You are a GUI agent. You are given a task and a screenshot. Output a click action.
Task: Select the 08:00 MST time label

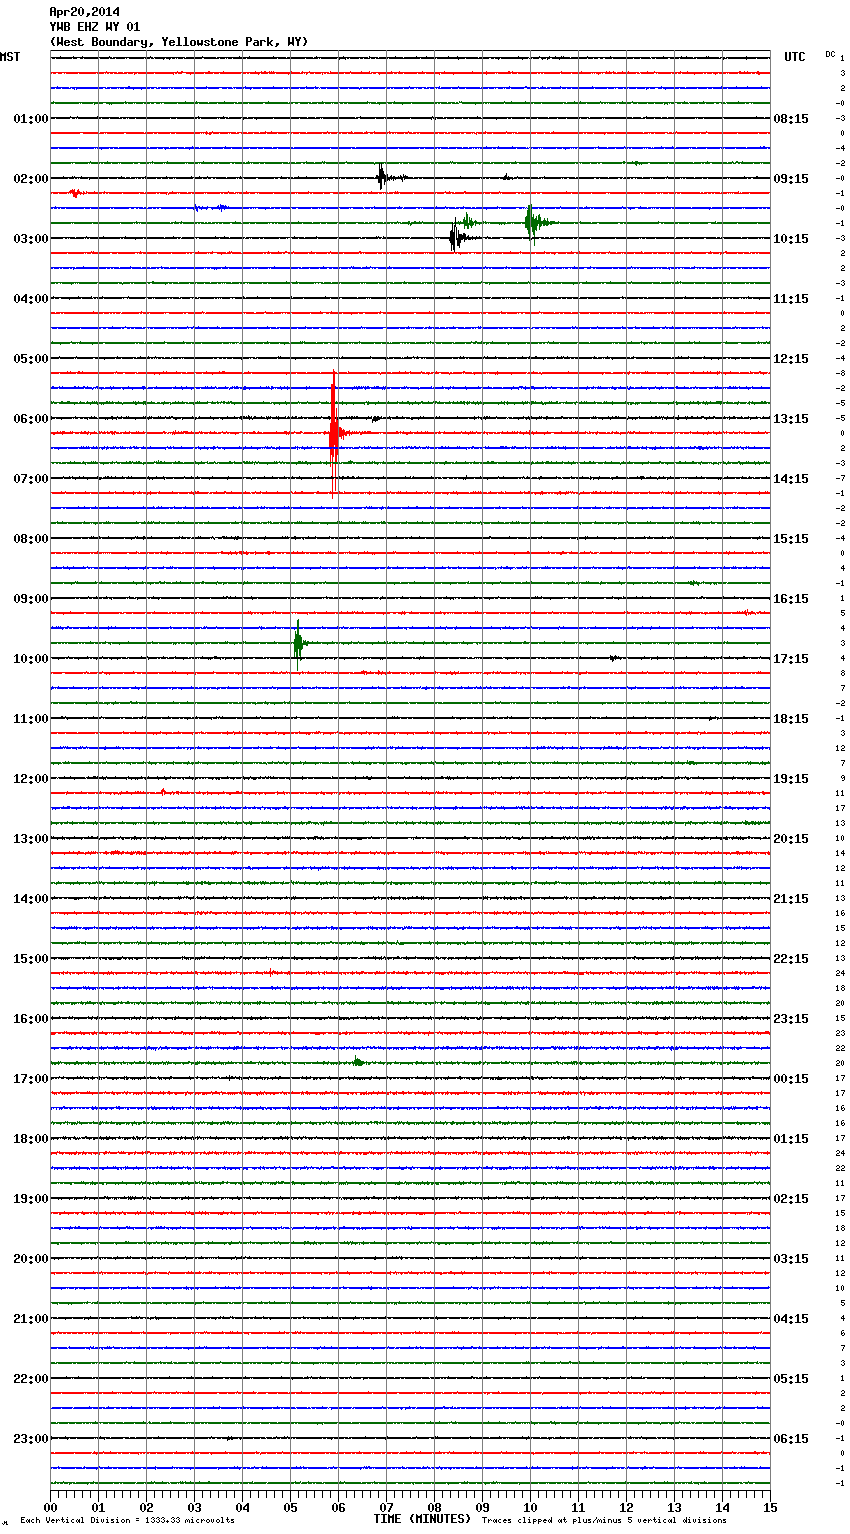pos(31,538)
